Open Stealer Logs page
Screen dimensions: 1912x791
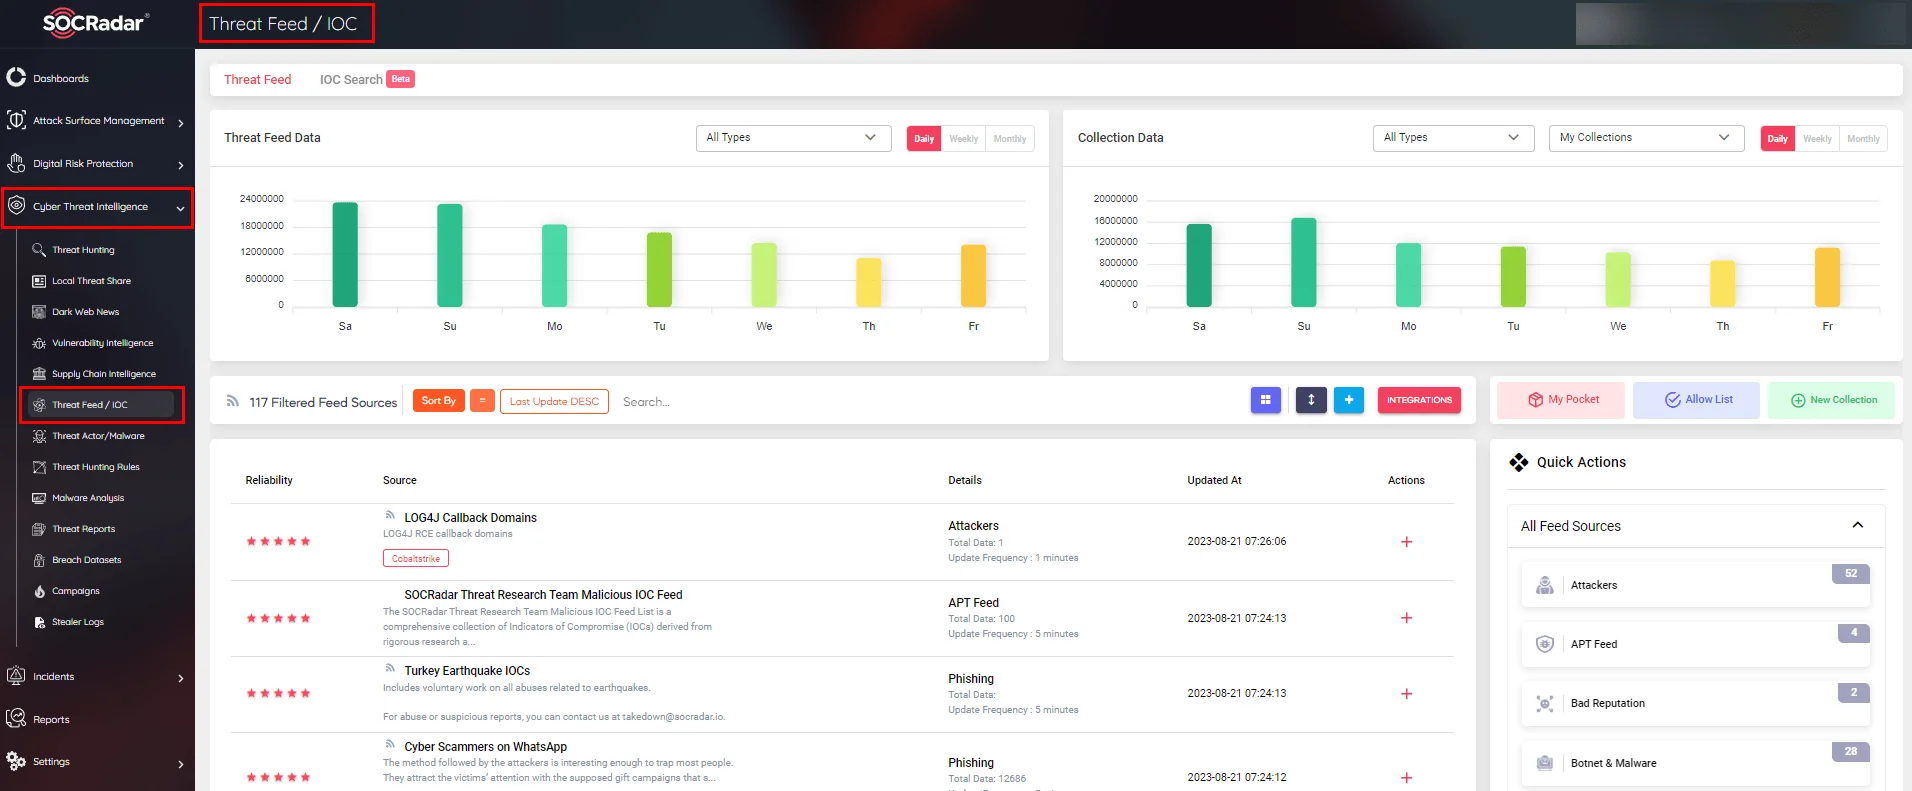tap(77, 622)
